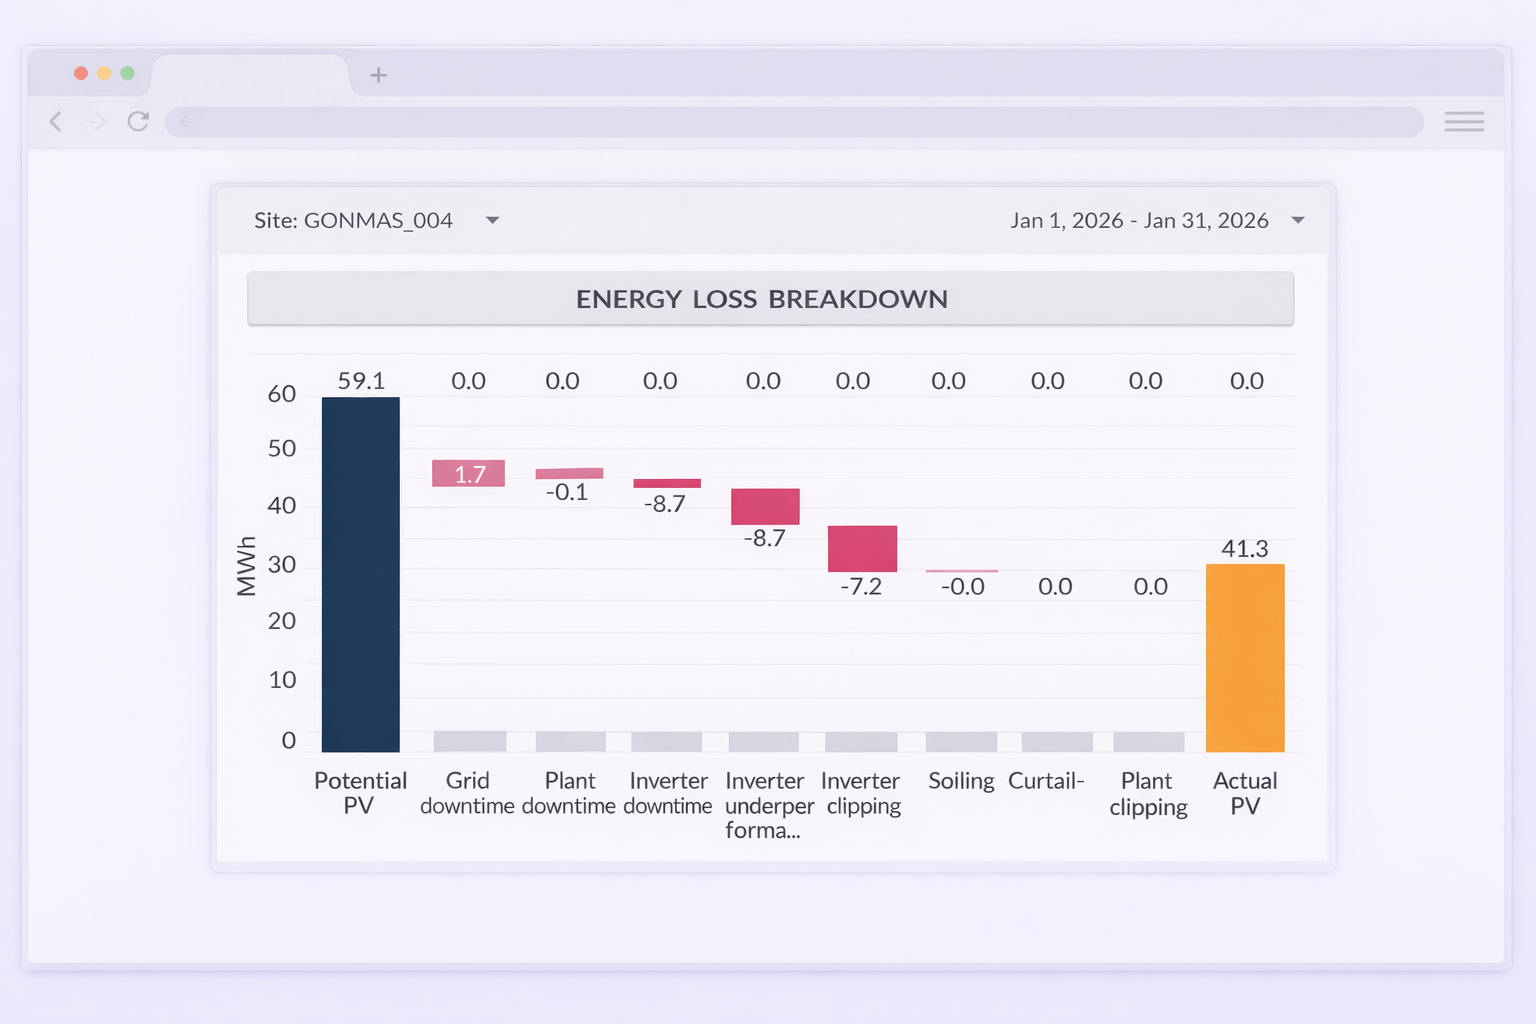1536x1024 pixels.
Task: Click the -7.2 value label
Action: click(x=861, y=586)
